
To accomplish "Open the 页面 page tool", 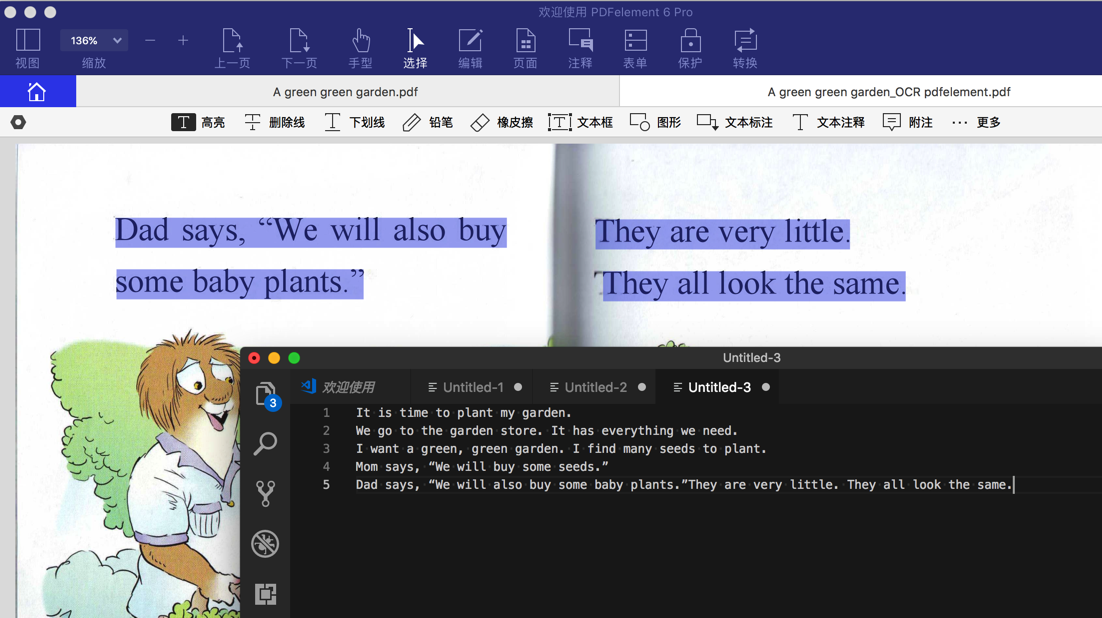I will (x=525, y=48).
